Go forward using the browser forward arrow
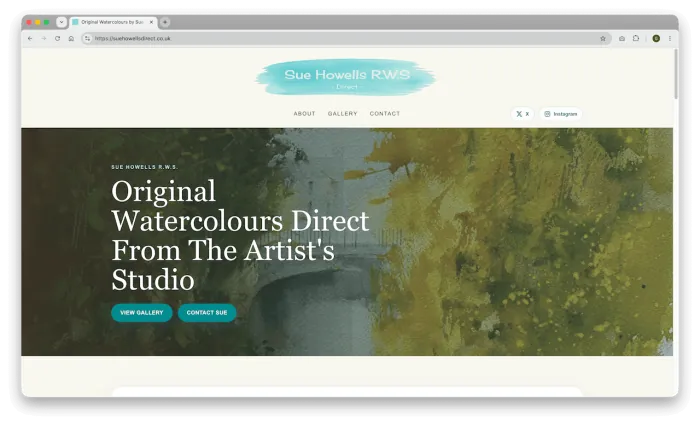 pos(44,38)
